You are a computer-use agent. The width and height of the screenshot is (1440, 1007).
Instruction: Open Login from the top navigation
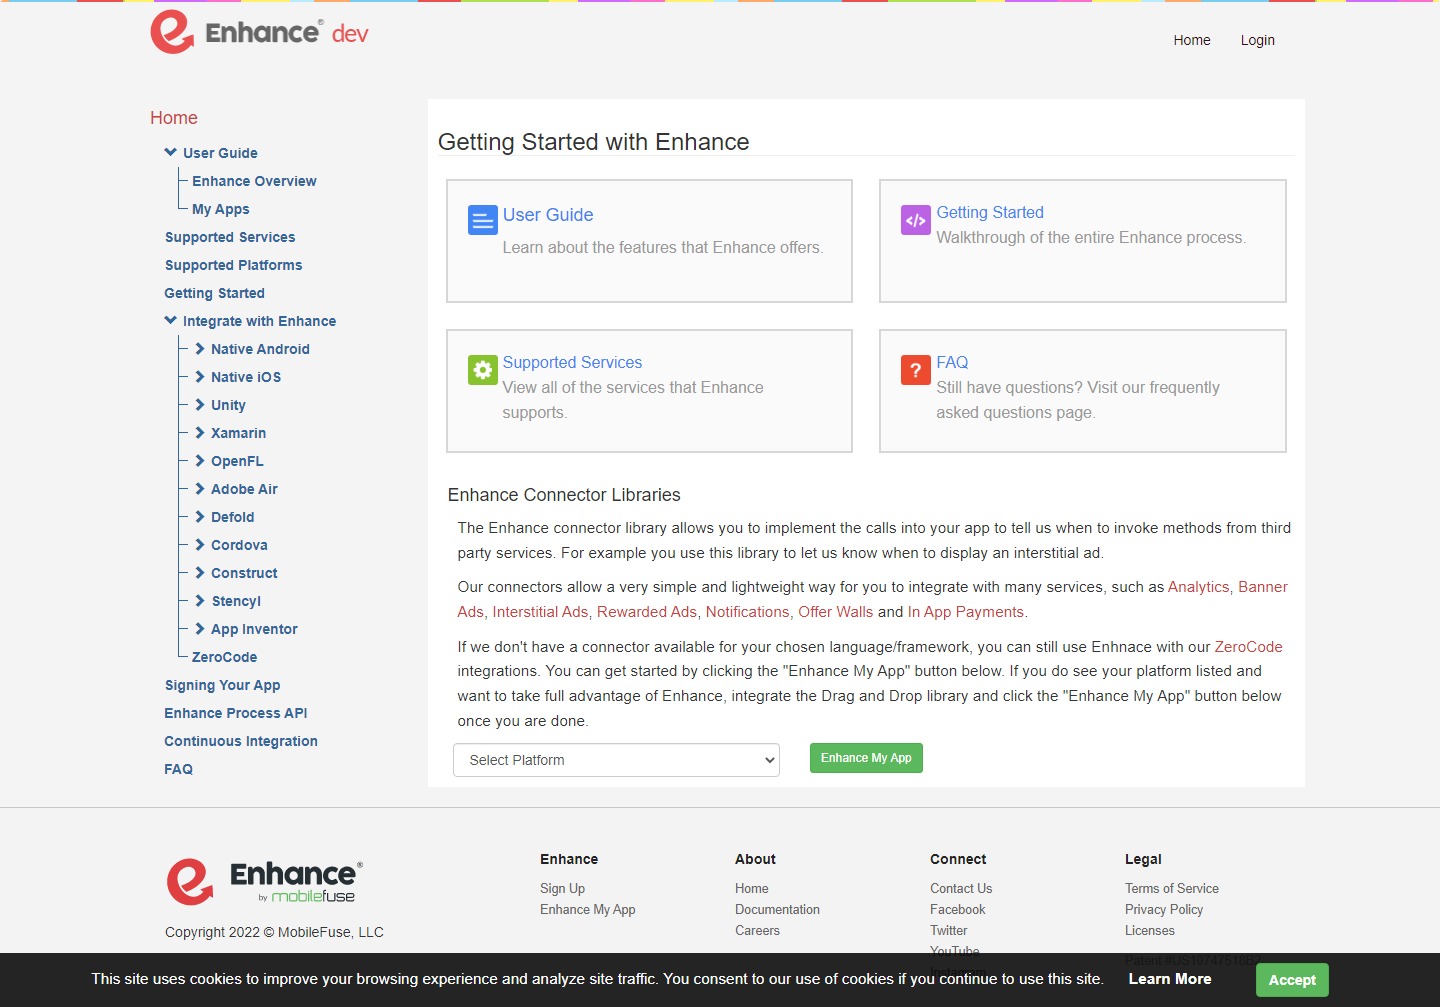[x=1257, y=40]
